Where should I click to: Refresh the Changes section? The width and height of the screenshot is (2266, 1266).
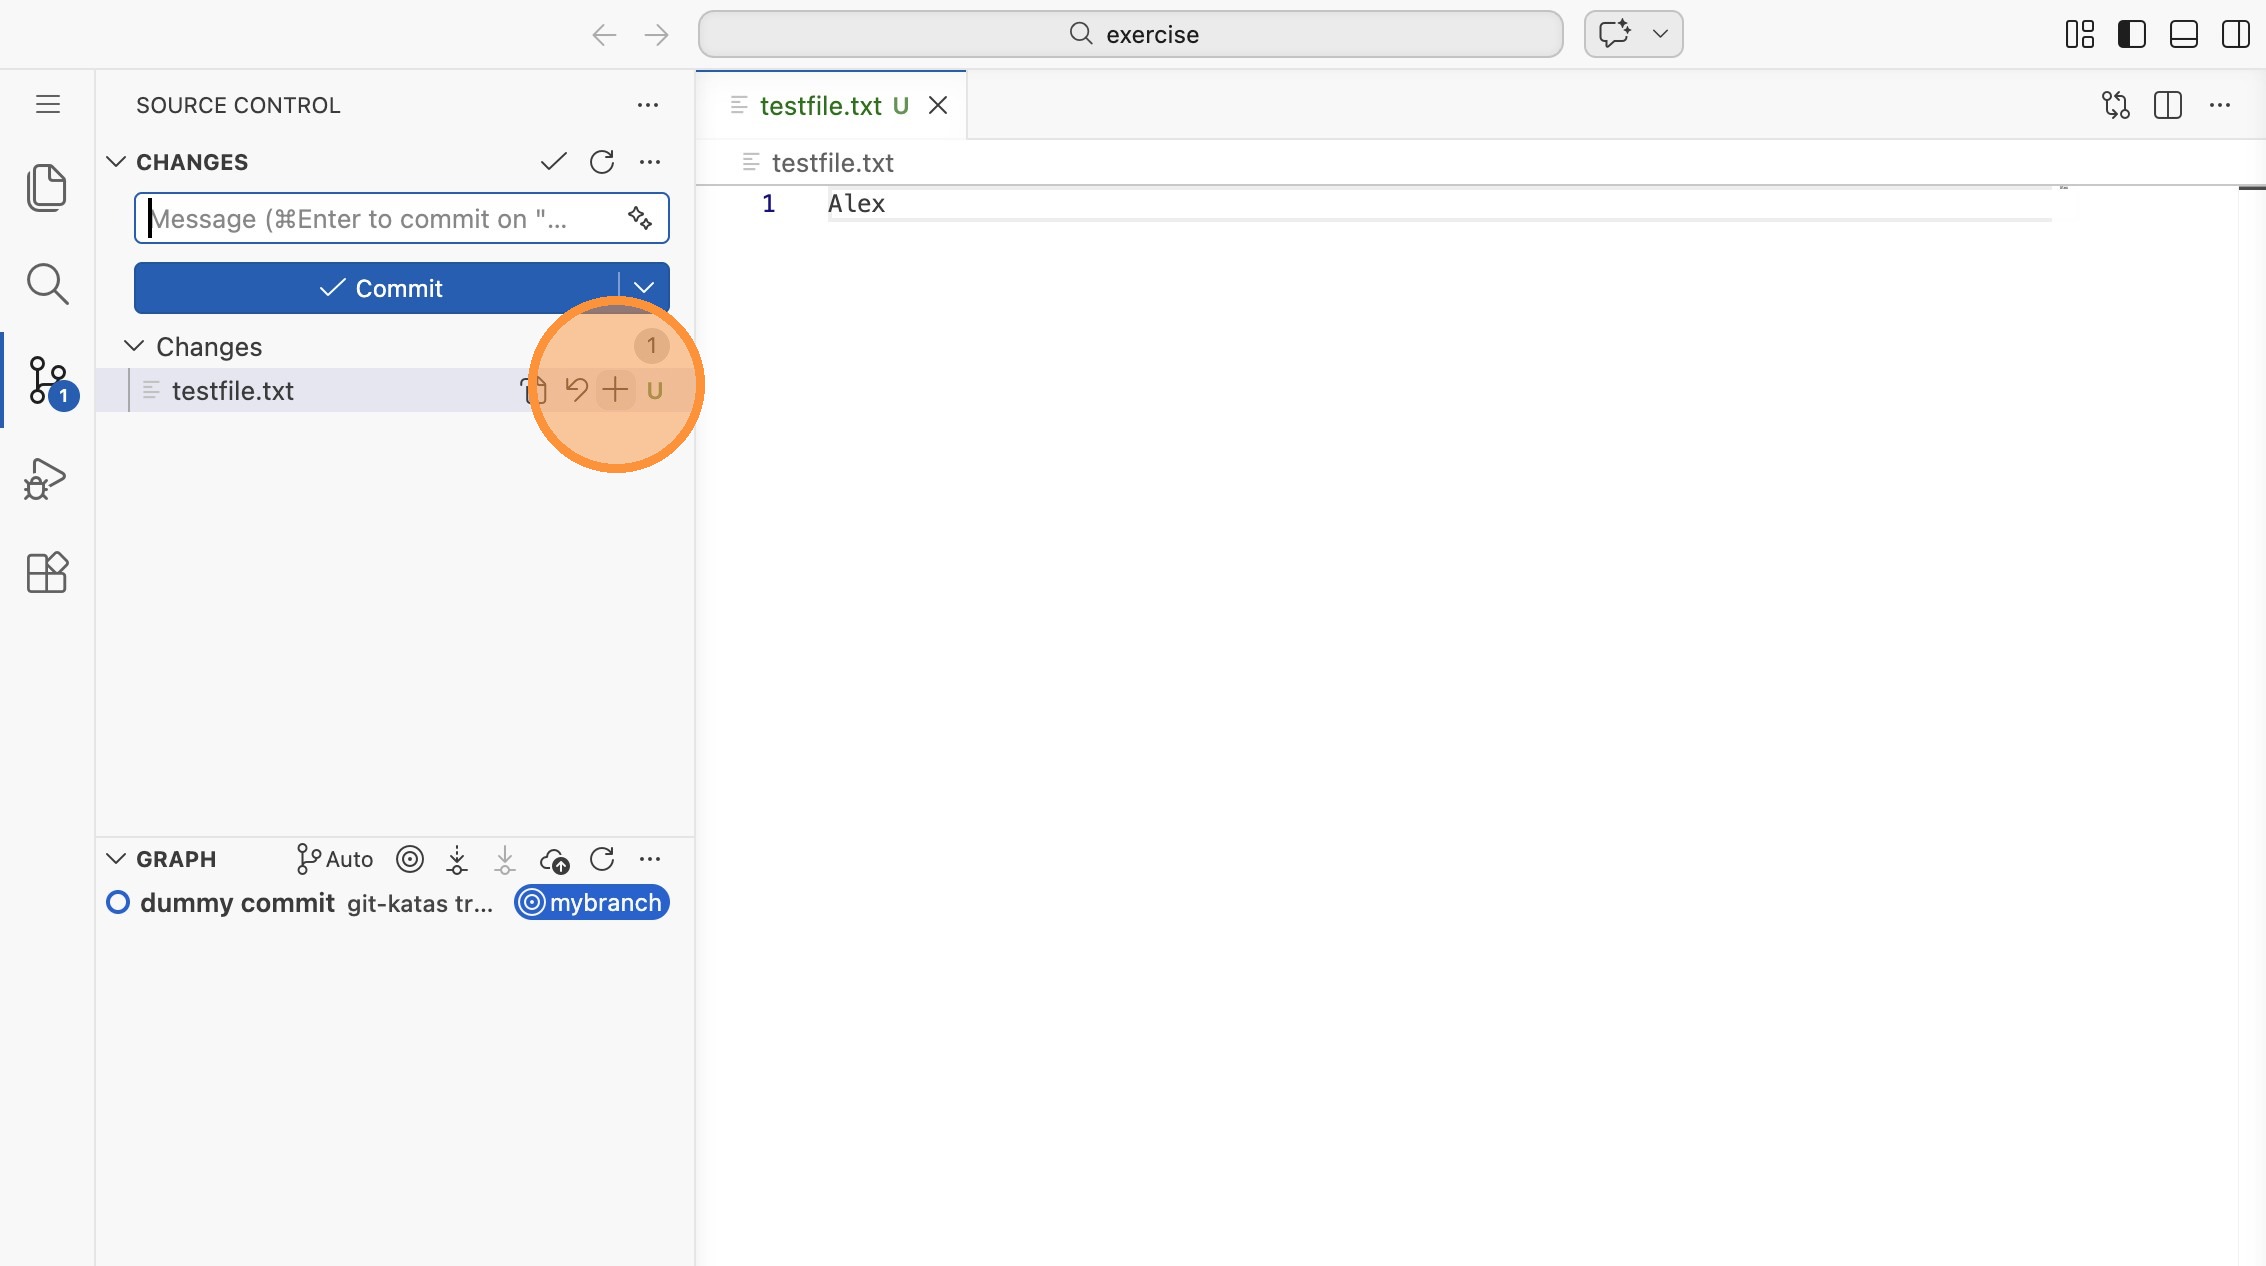click(x=602, y=162)
